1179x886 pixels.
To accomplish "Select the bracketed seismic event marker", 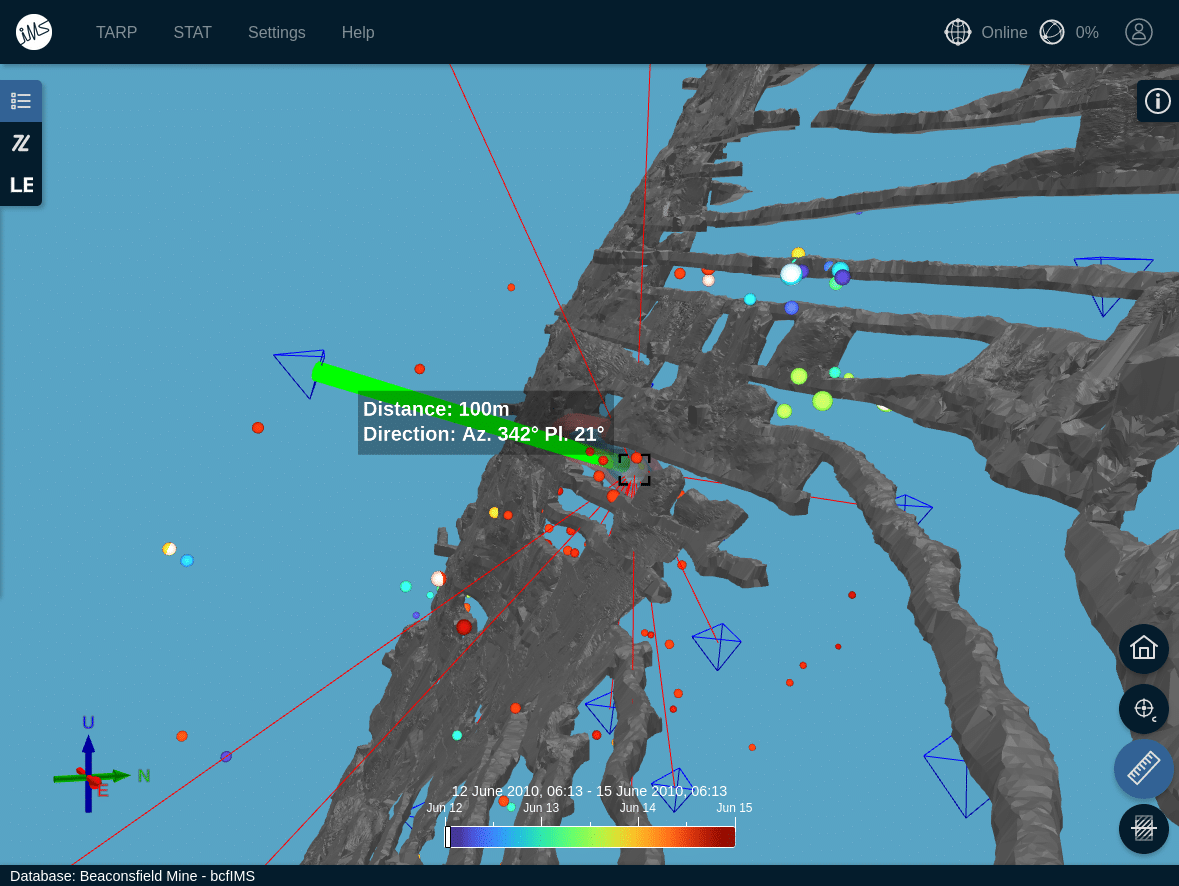I will (x=634, y=469).
